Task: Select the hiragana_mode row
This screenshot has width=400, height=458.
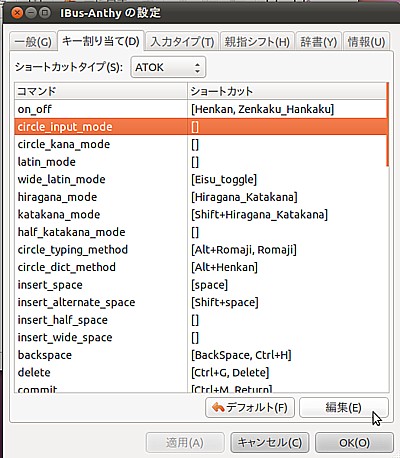Action: [x=200, y=197]
